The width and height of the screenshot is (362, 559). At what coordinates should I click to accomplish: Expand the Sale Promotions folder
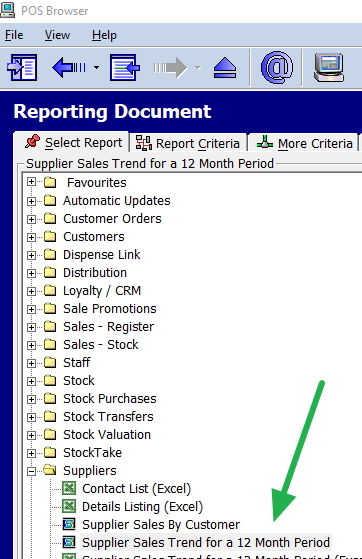(x=31, y=309)
